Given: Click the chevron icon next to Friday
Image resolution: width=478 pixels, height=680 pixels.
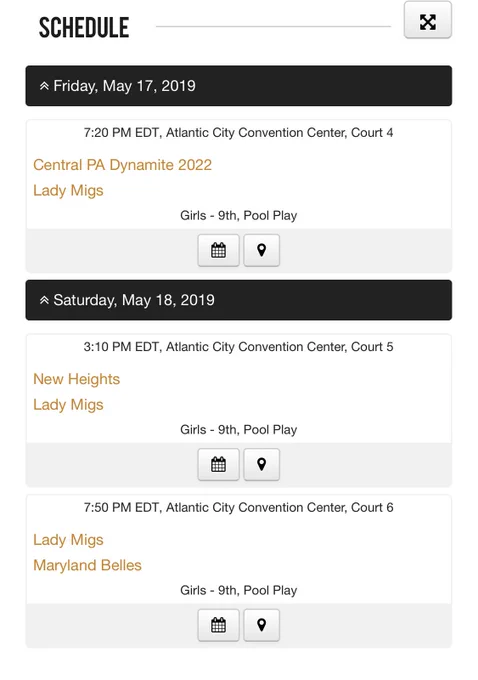Looking at the screenshot, I should point(44,86).
